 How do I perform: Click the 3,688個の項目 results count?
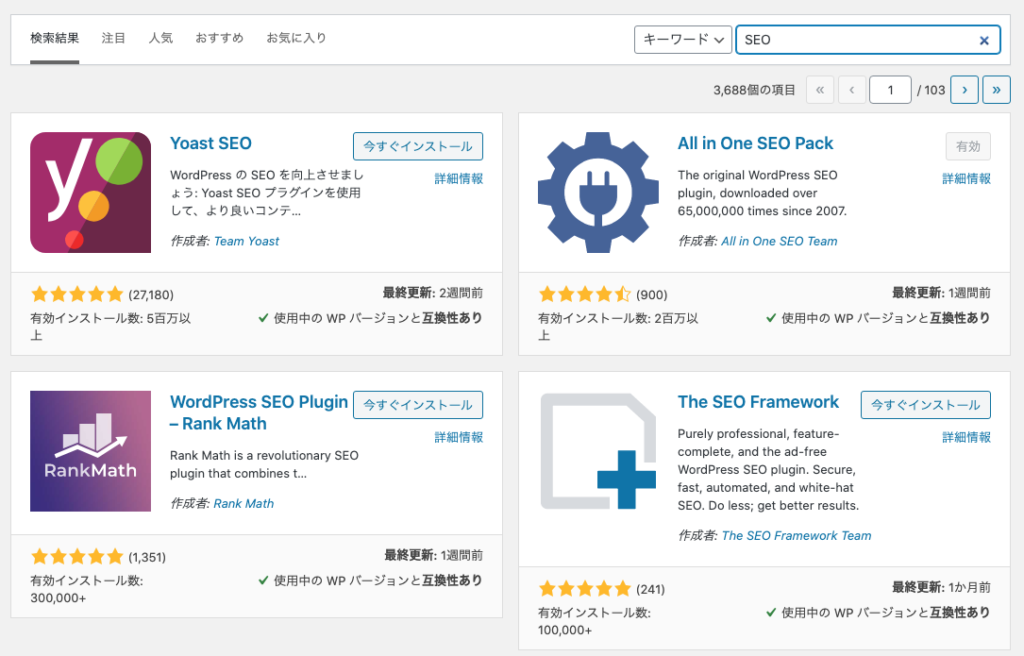754,90
